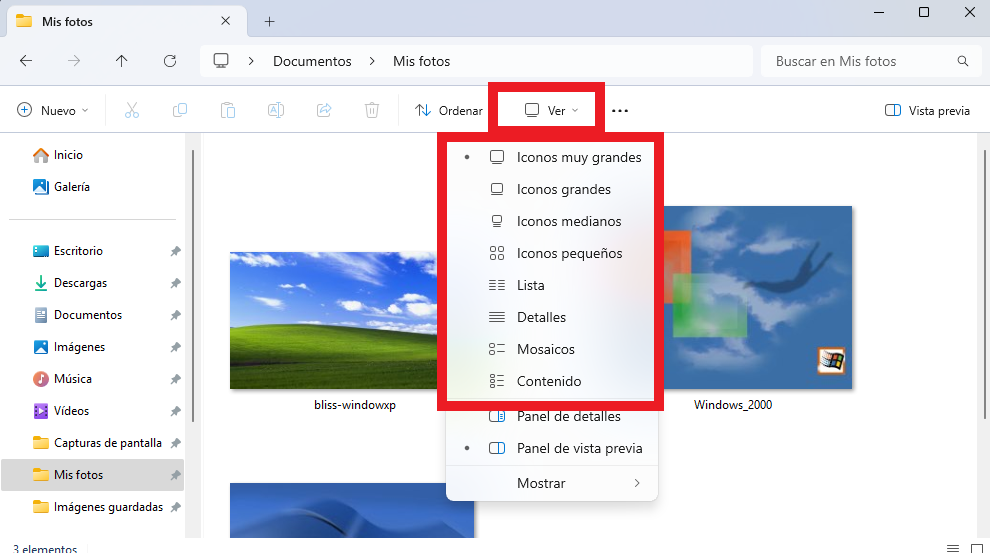Image resolution: width=990 pixels, height=553 pixels.
Task: Switch to details view icon in status bar
Action: coord(953,548)
